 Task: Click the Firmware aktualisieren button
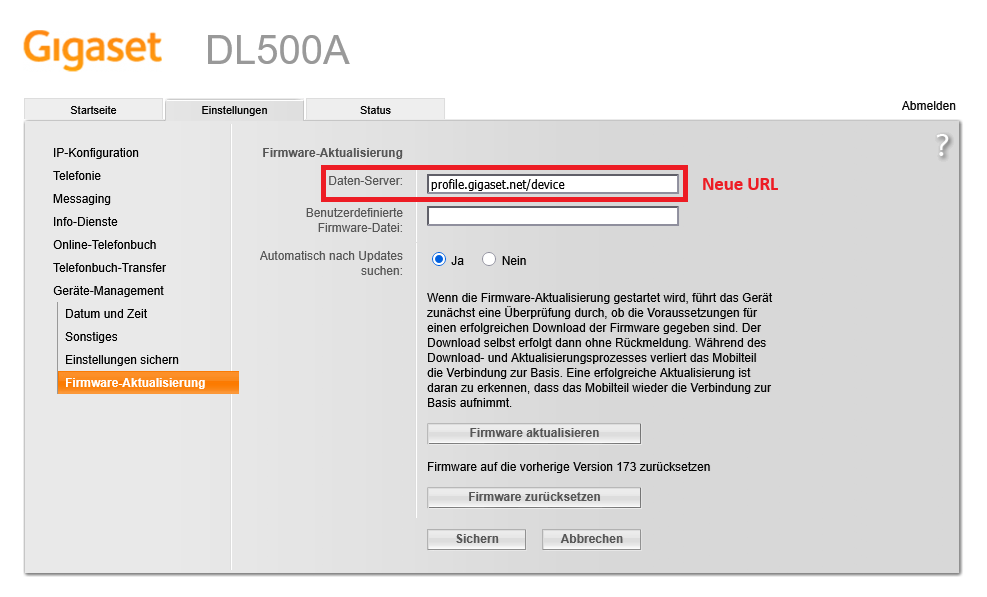pos(533,433)
